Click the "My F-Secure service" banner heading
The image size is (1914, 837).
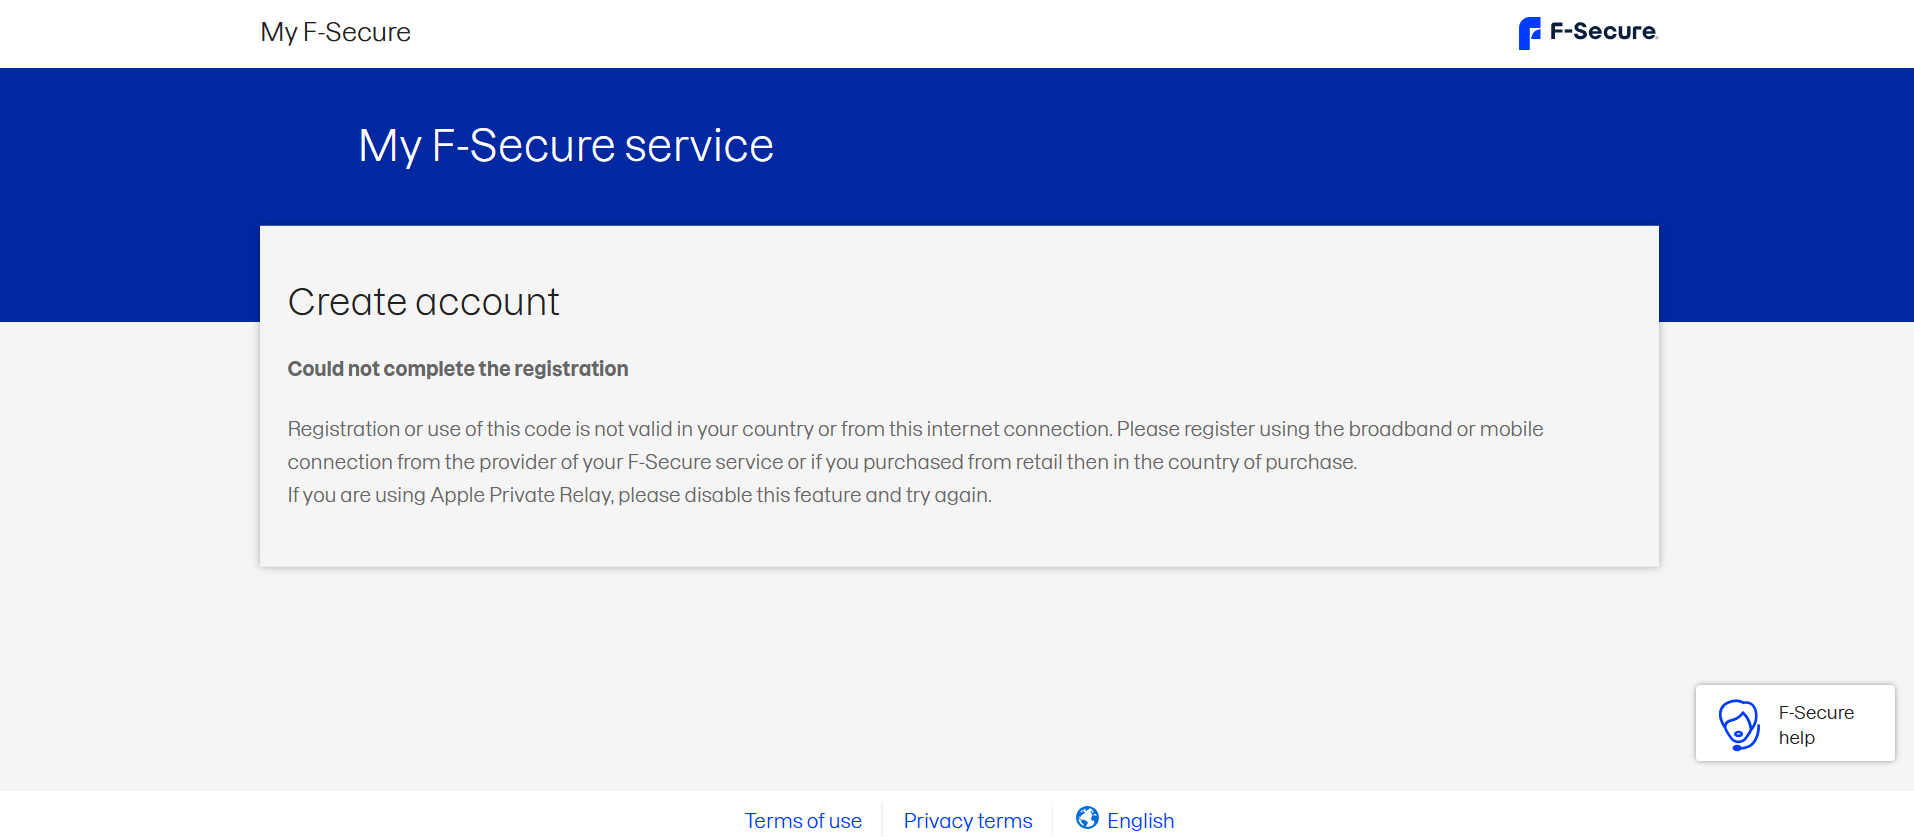pyautogui.click(x=566, y=146)
